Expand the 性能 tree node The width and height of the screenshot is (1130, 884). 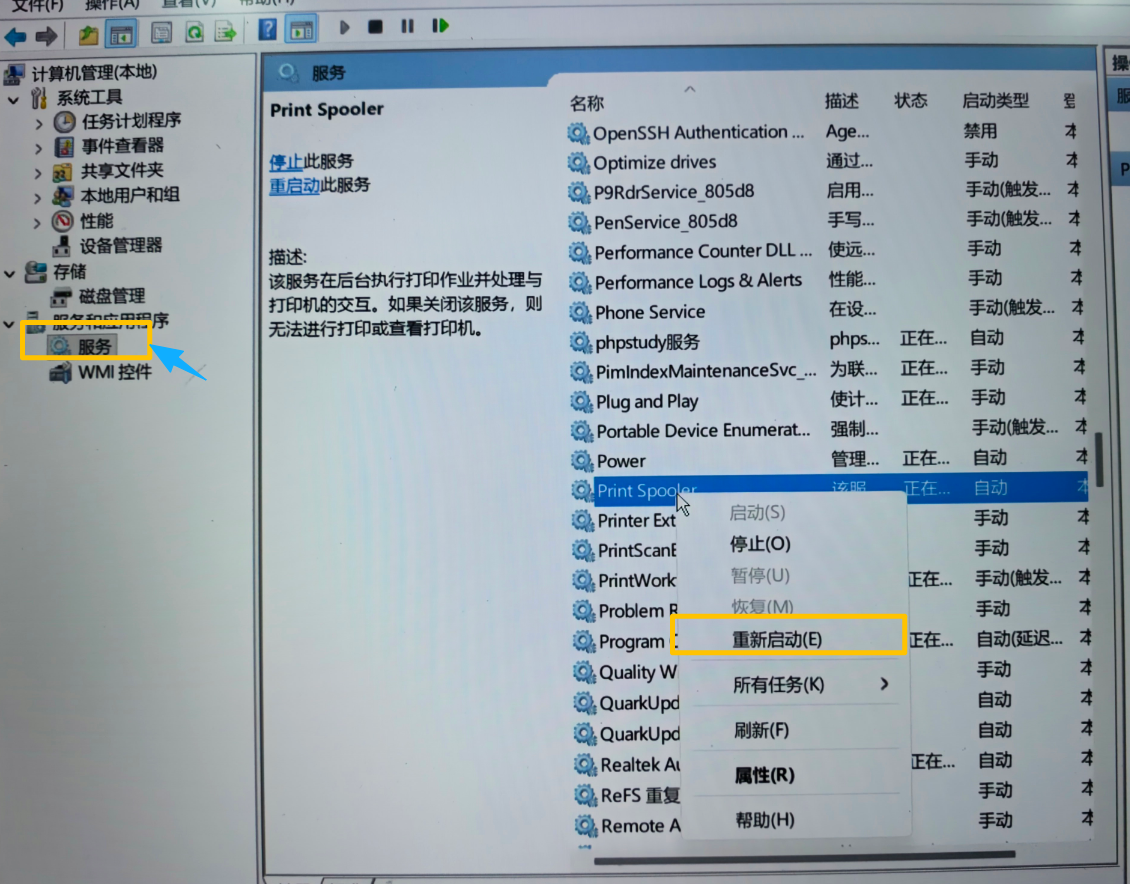[x=37, y=223]
